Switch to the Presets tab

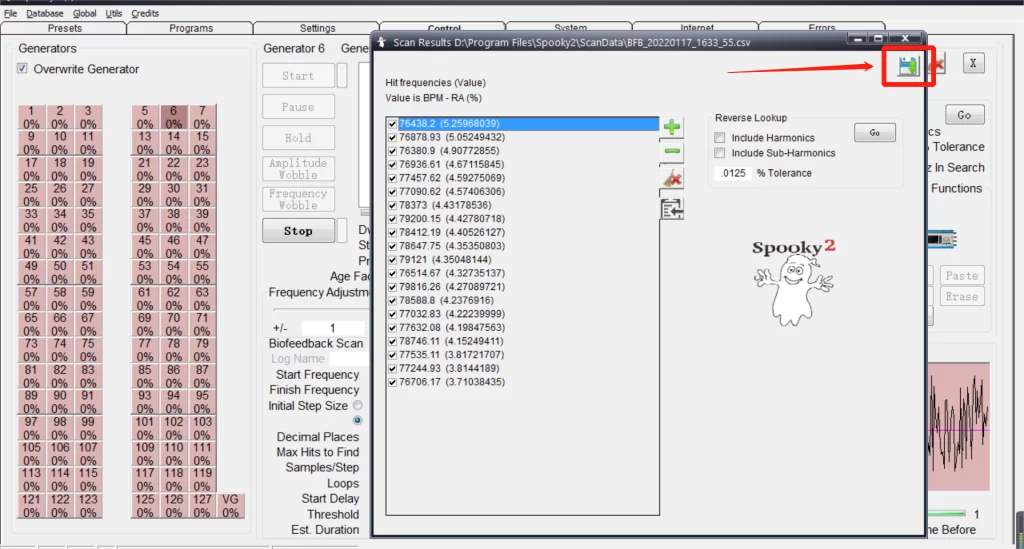(x=65, y=28)
